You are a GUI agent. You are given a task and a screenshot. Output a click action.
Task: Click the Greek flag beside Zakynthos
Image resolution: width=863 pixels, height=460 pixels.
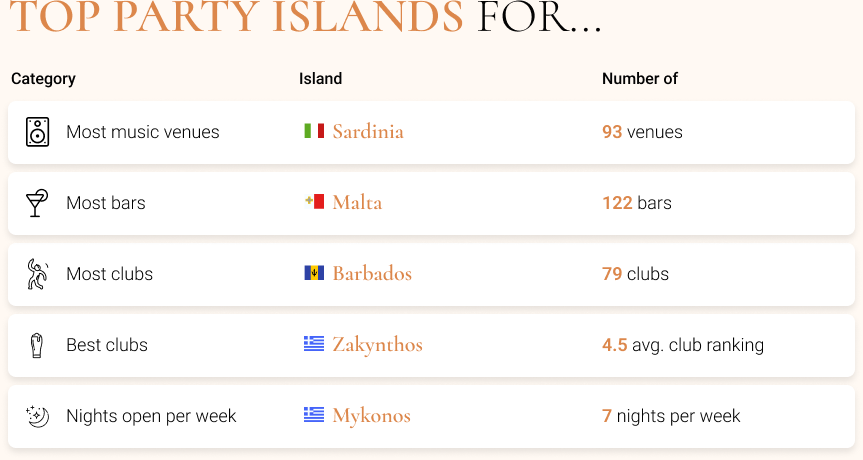click(x=314, y=344)
